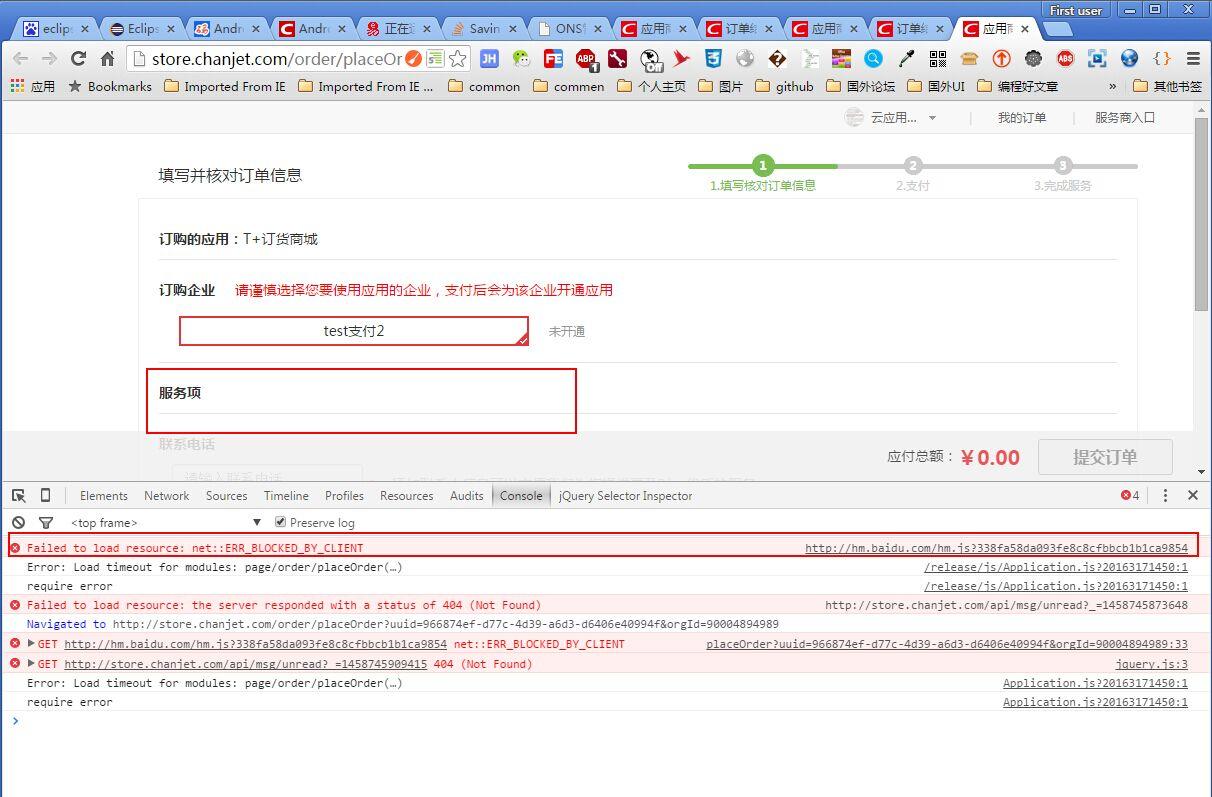
Task: Open the Bookmarks star folder
Action: (110, 86)
